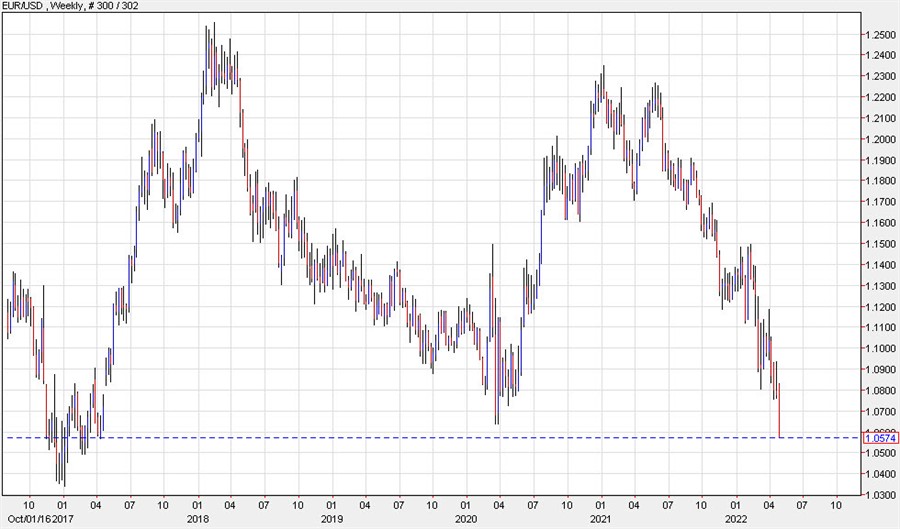
Task: Select the 1.1000 price axis label
Action: (x=882, y=349)
